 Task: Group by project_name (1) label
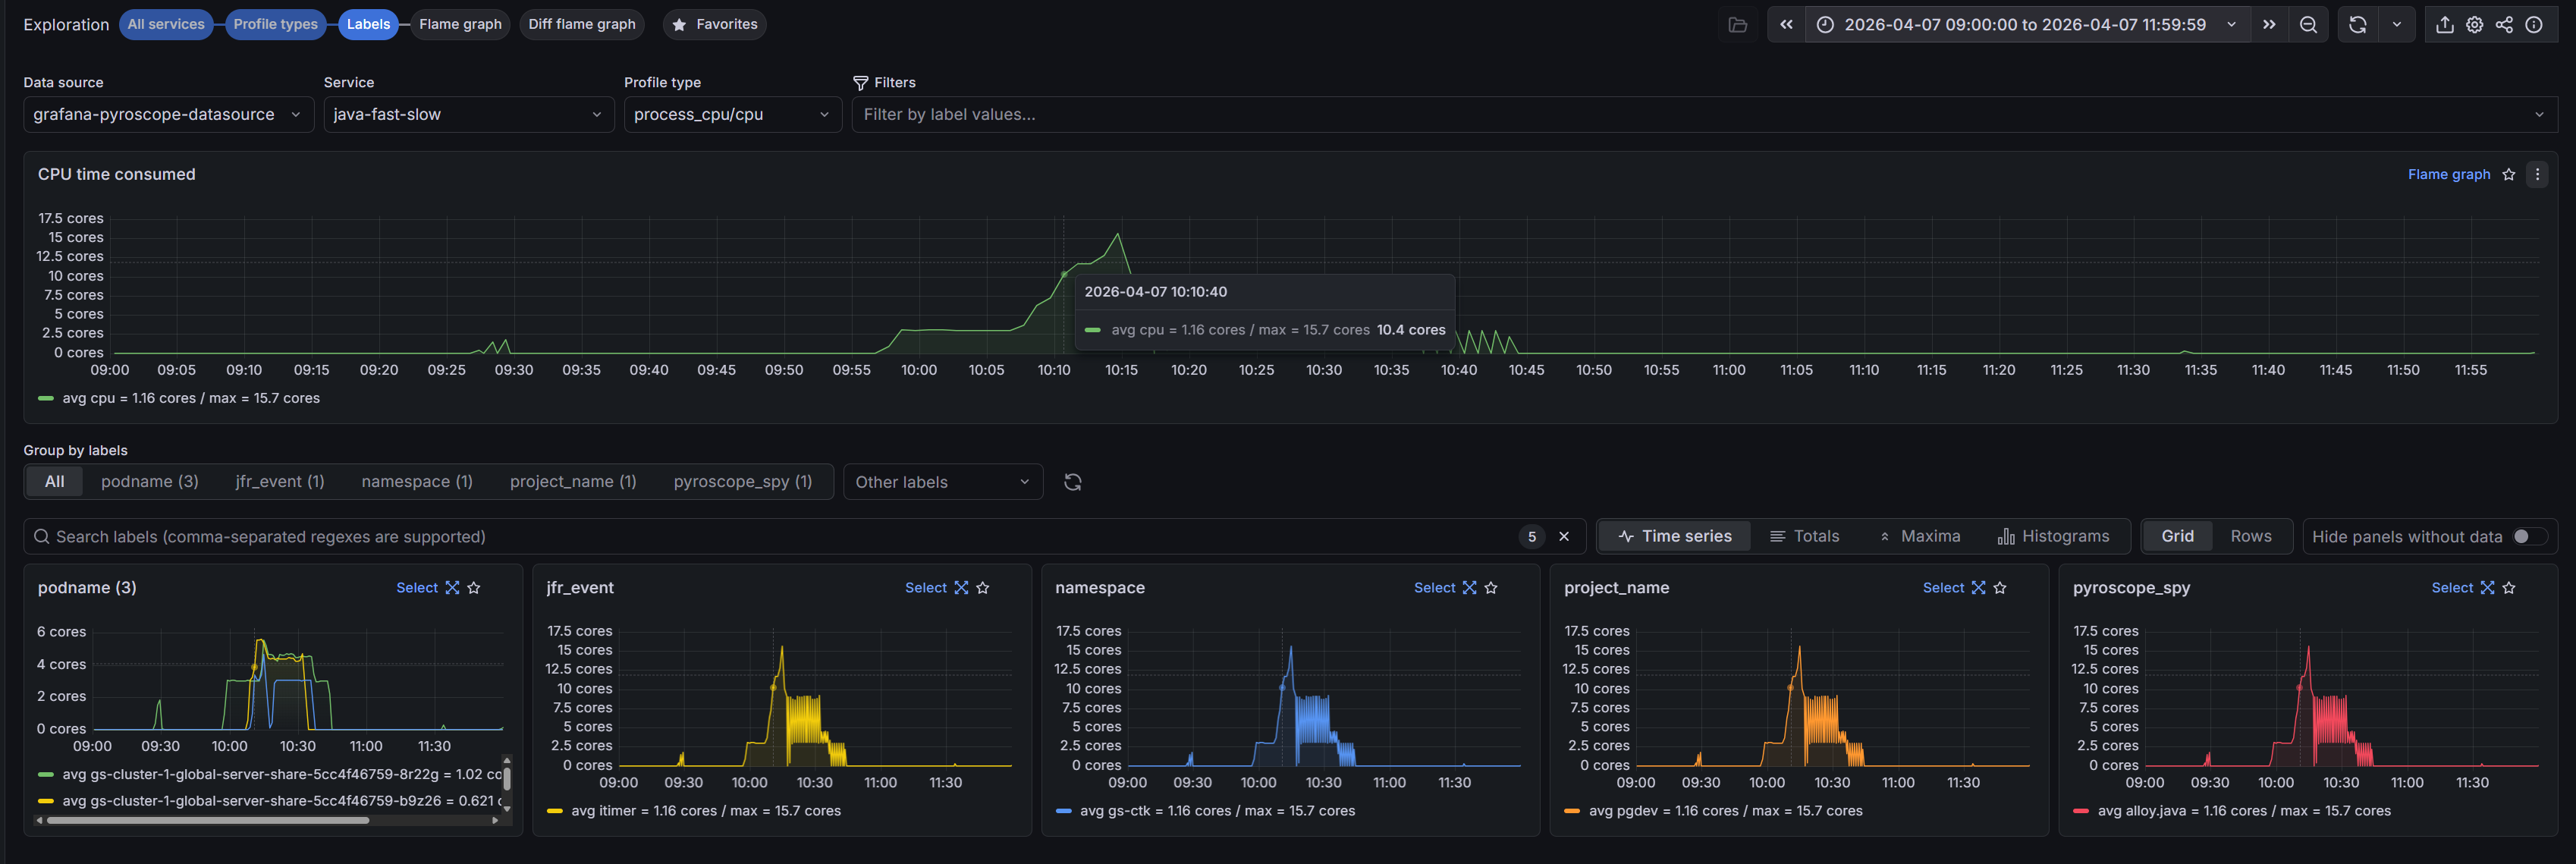(x=573, y=482)
